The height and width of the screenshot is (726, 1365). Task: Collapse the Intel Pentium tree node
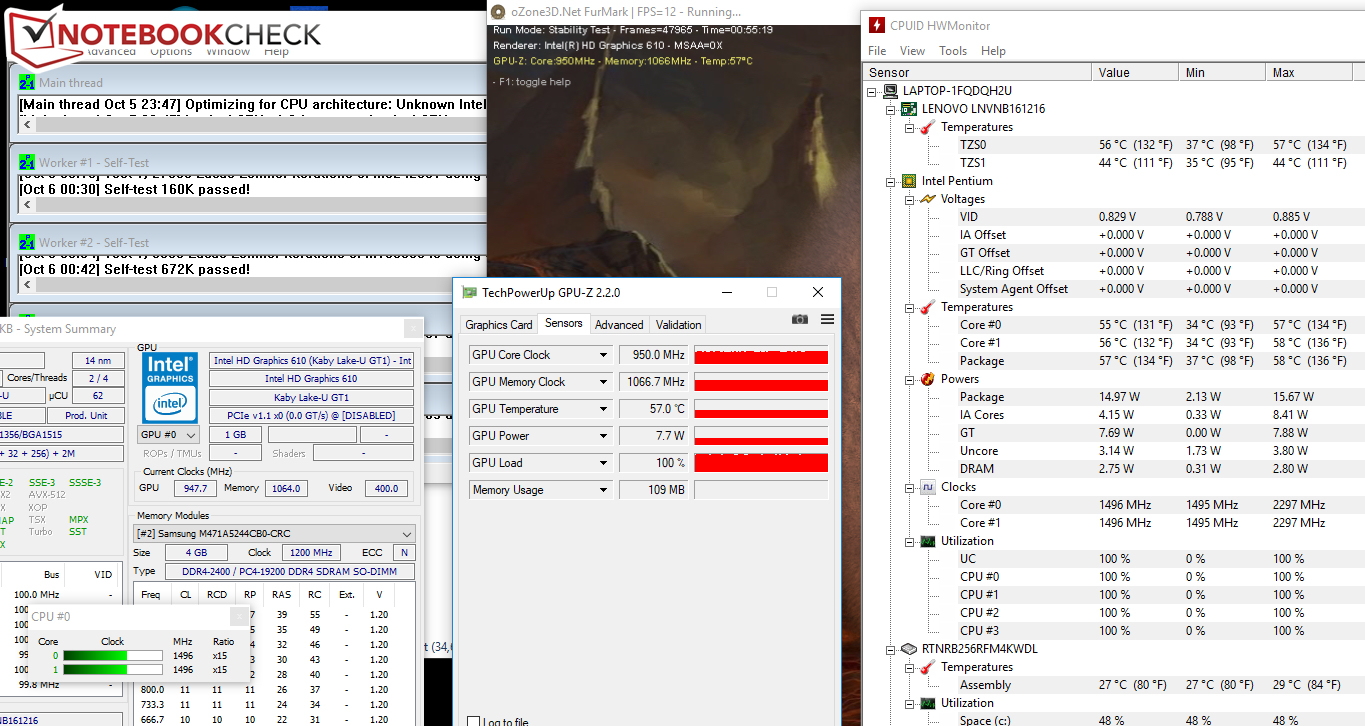(x=890, y=181)
